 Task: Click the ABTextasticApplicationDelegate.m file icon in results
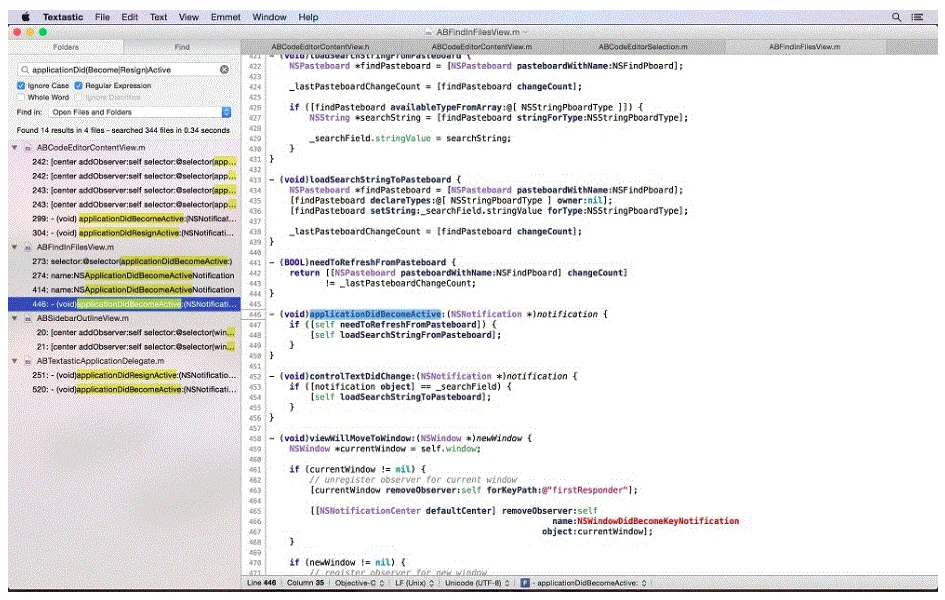[28, 361]
